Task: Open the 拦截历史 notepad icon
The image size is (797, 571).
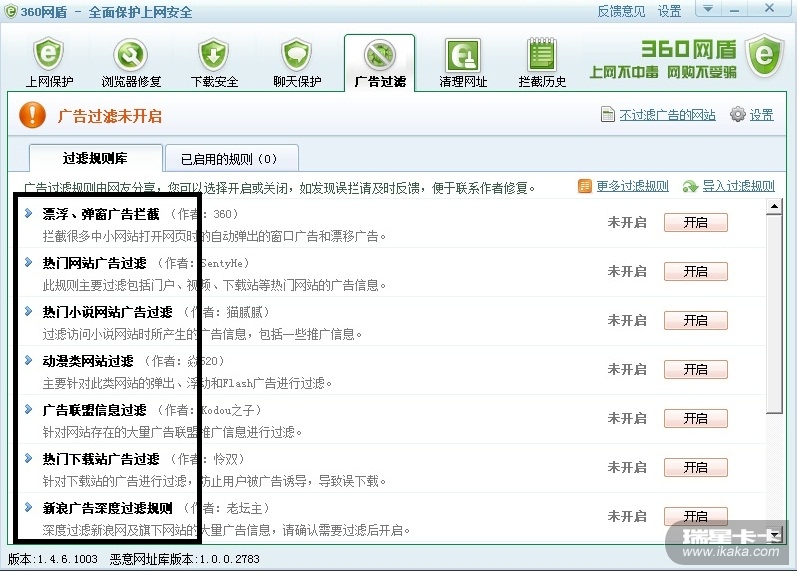Action: click(542, 54)
